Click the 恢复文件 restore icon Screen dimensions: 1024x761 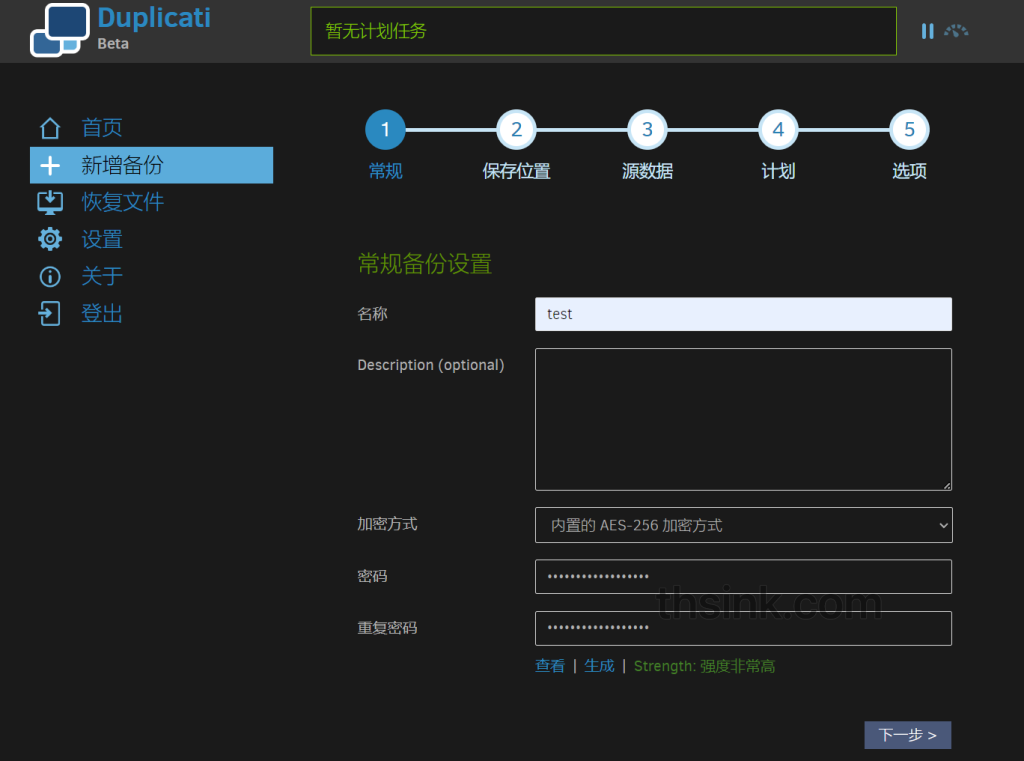50,202
